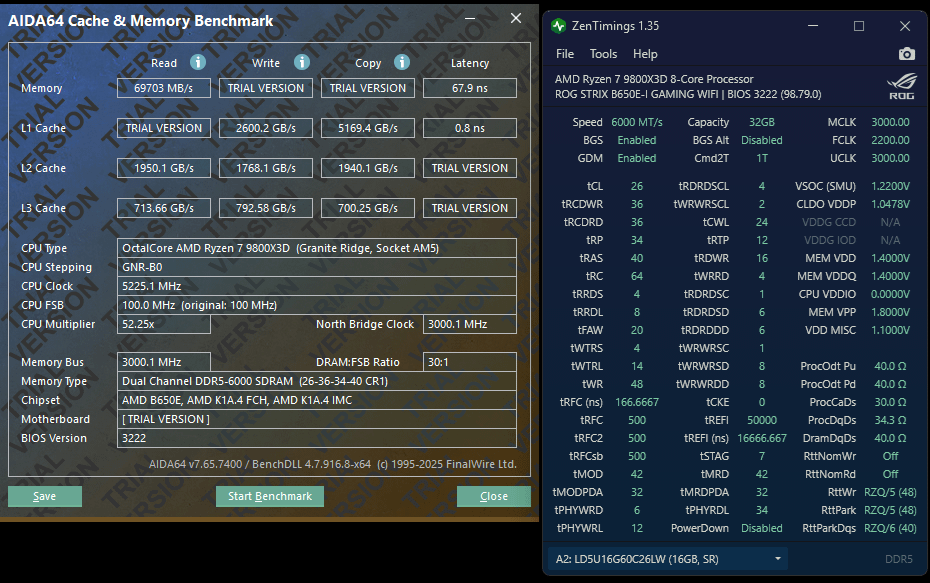Click the Read info icon in AIDA64

click(x=198, y=62)
